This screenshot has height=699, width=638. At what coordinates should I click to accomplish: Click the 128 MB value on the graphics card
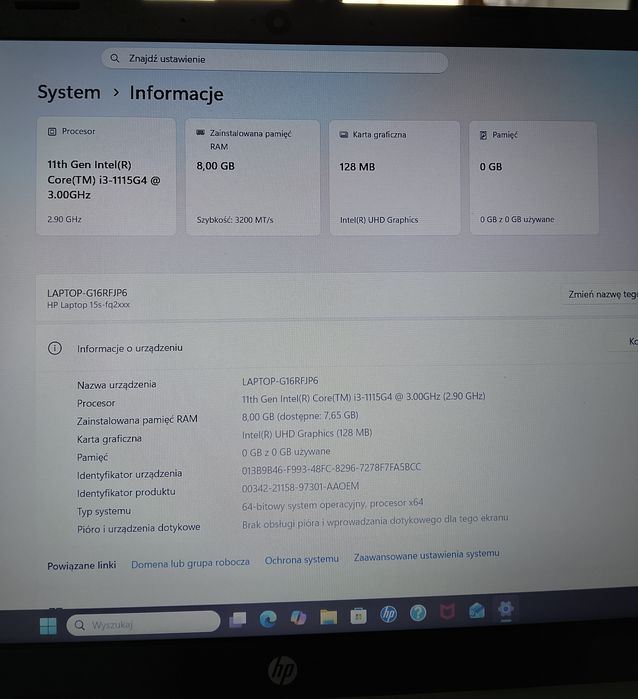point(357,167)
